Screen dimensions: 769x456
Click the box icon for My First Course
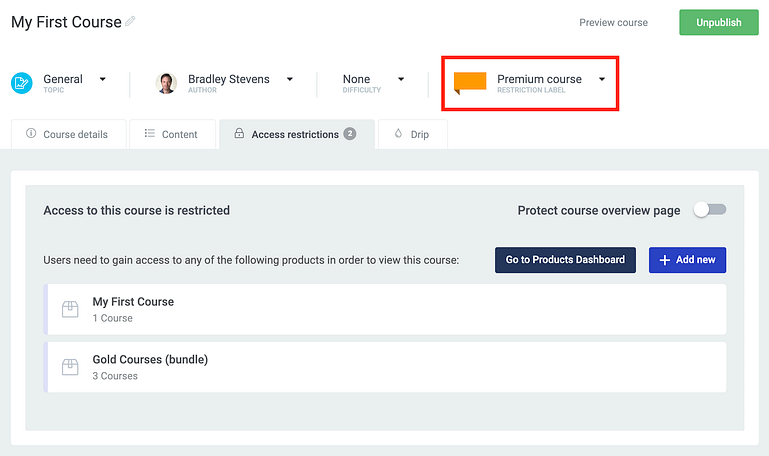tap(70, 309)
